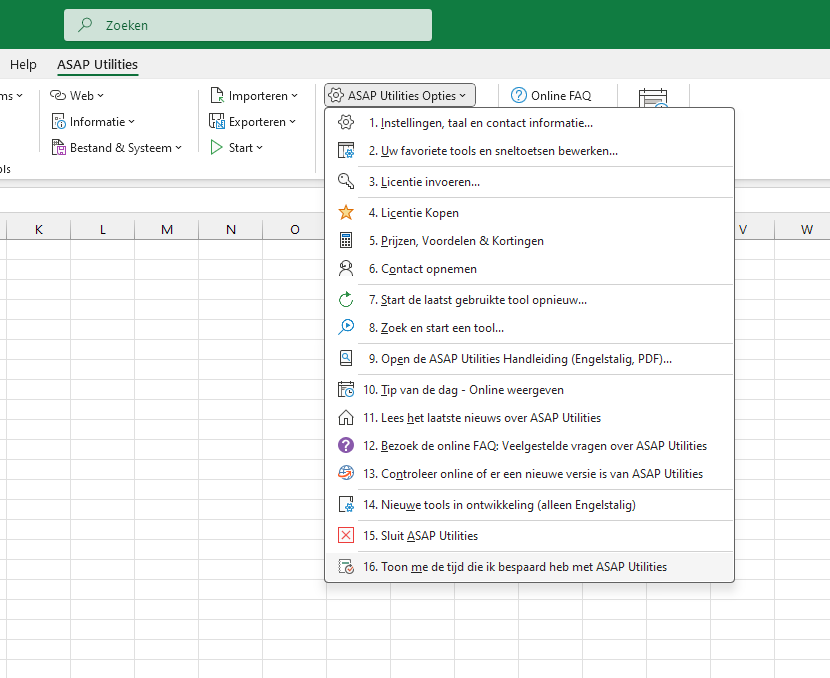
Task: Click the search magnifier icon in Zoeken box
Action: 85,25
